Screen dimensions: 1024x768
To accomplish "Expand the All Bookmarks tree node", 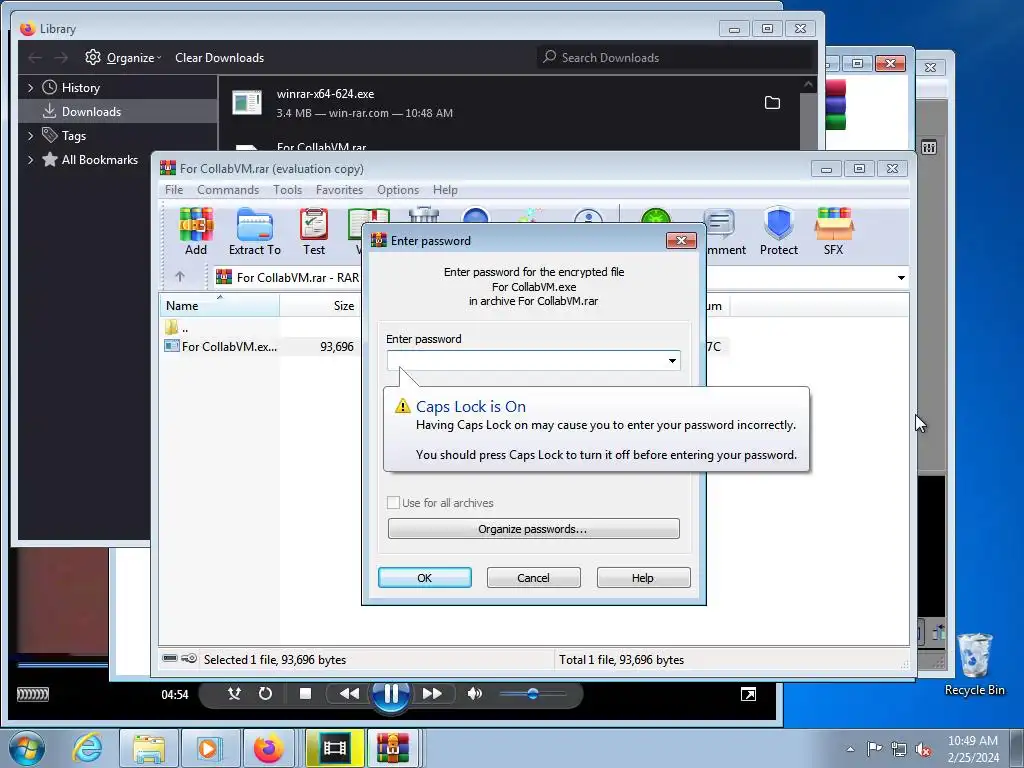I will (30, 160).
